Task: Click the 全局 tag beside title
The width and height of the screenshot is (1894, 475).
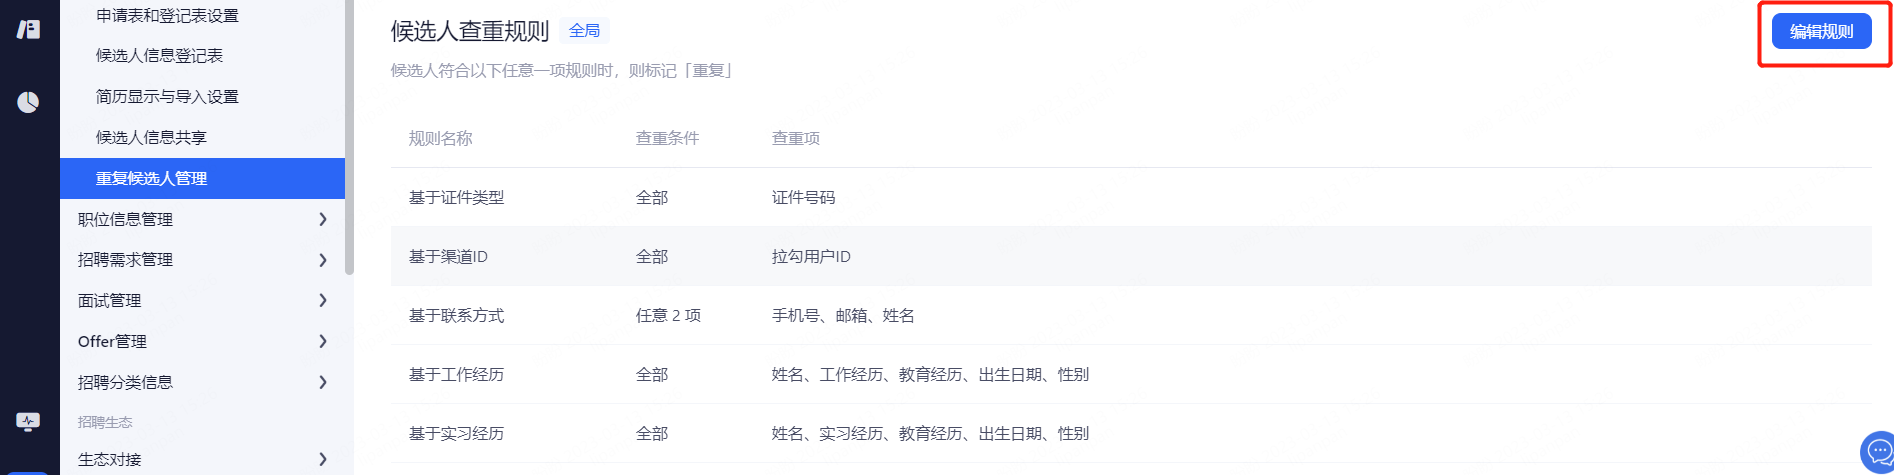Action: point(585,31)
